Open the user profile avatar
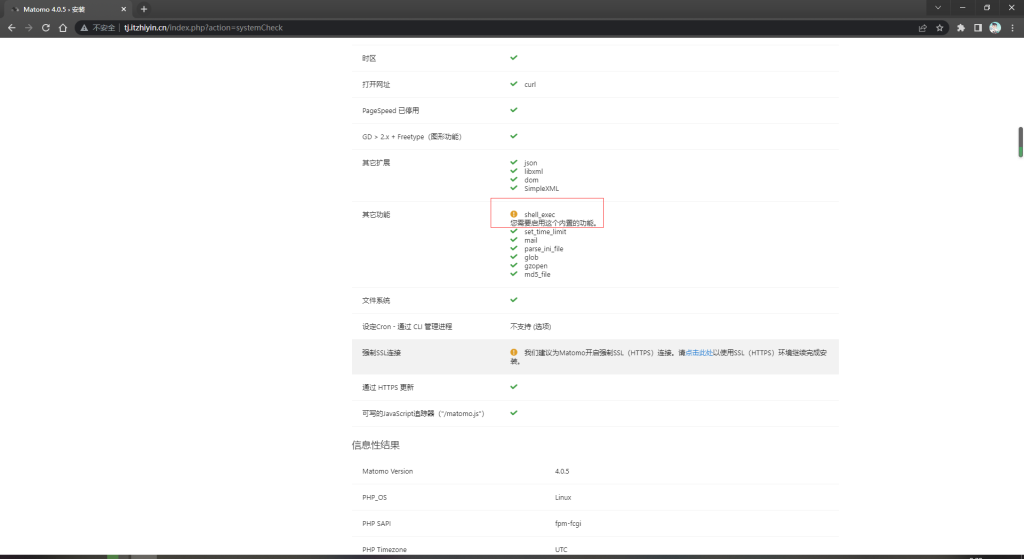 pos(995,28)
